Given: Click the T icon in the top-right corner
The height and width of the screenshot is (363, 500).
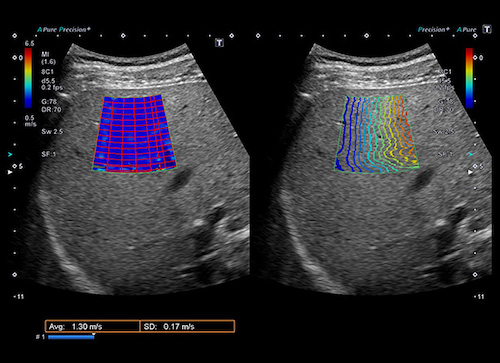Looking at the screenshot, I should point(487,29).
